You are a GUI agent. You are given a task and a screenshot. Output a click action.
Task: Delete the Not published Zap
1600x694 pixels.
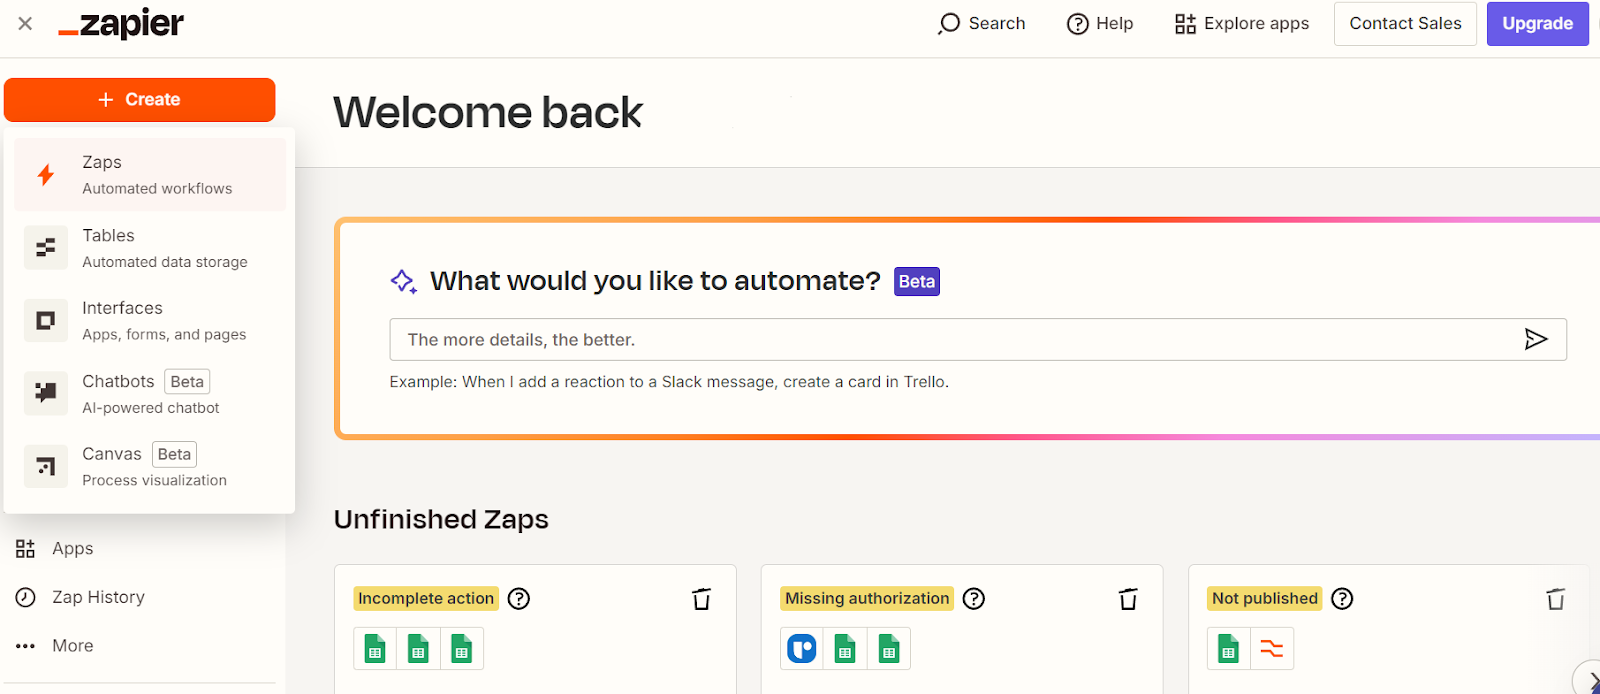[x=1555, y=599]
